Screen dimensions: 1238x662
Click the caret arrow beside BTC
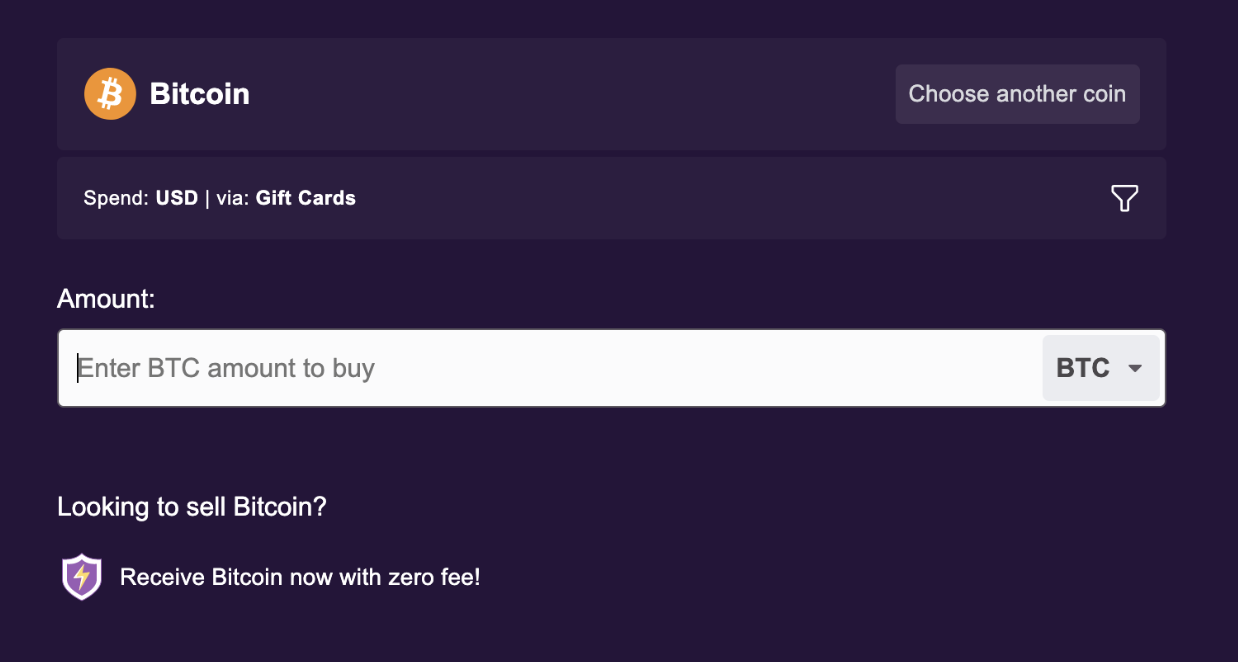[x=1135, y=368]
